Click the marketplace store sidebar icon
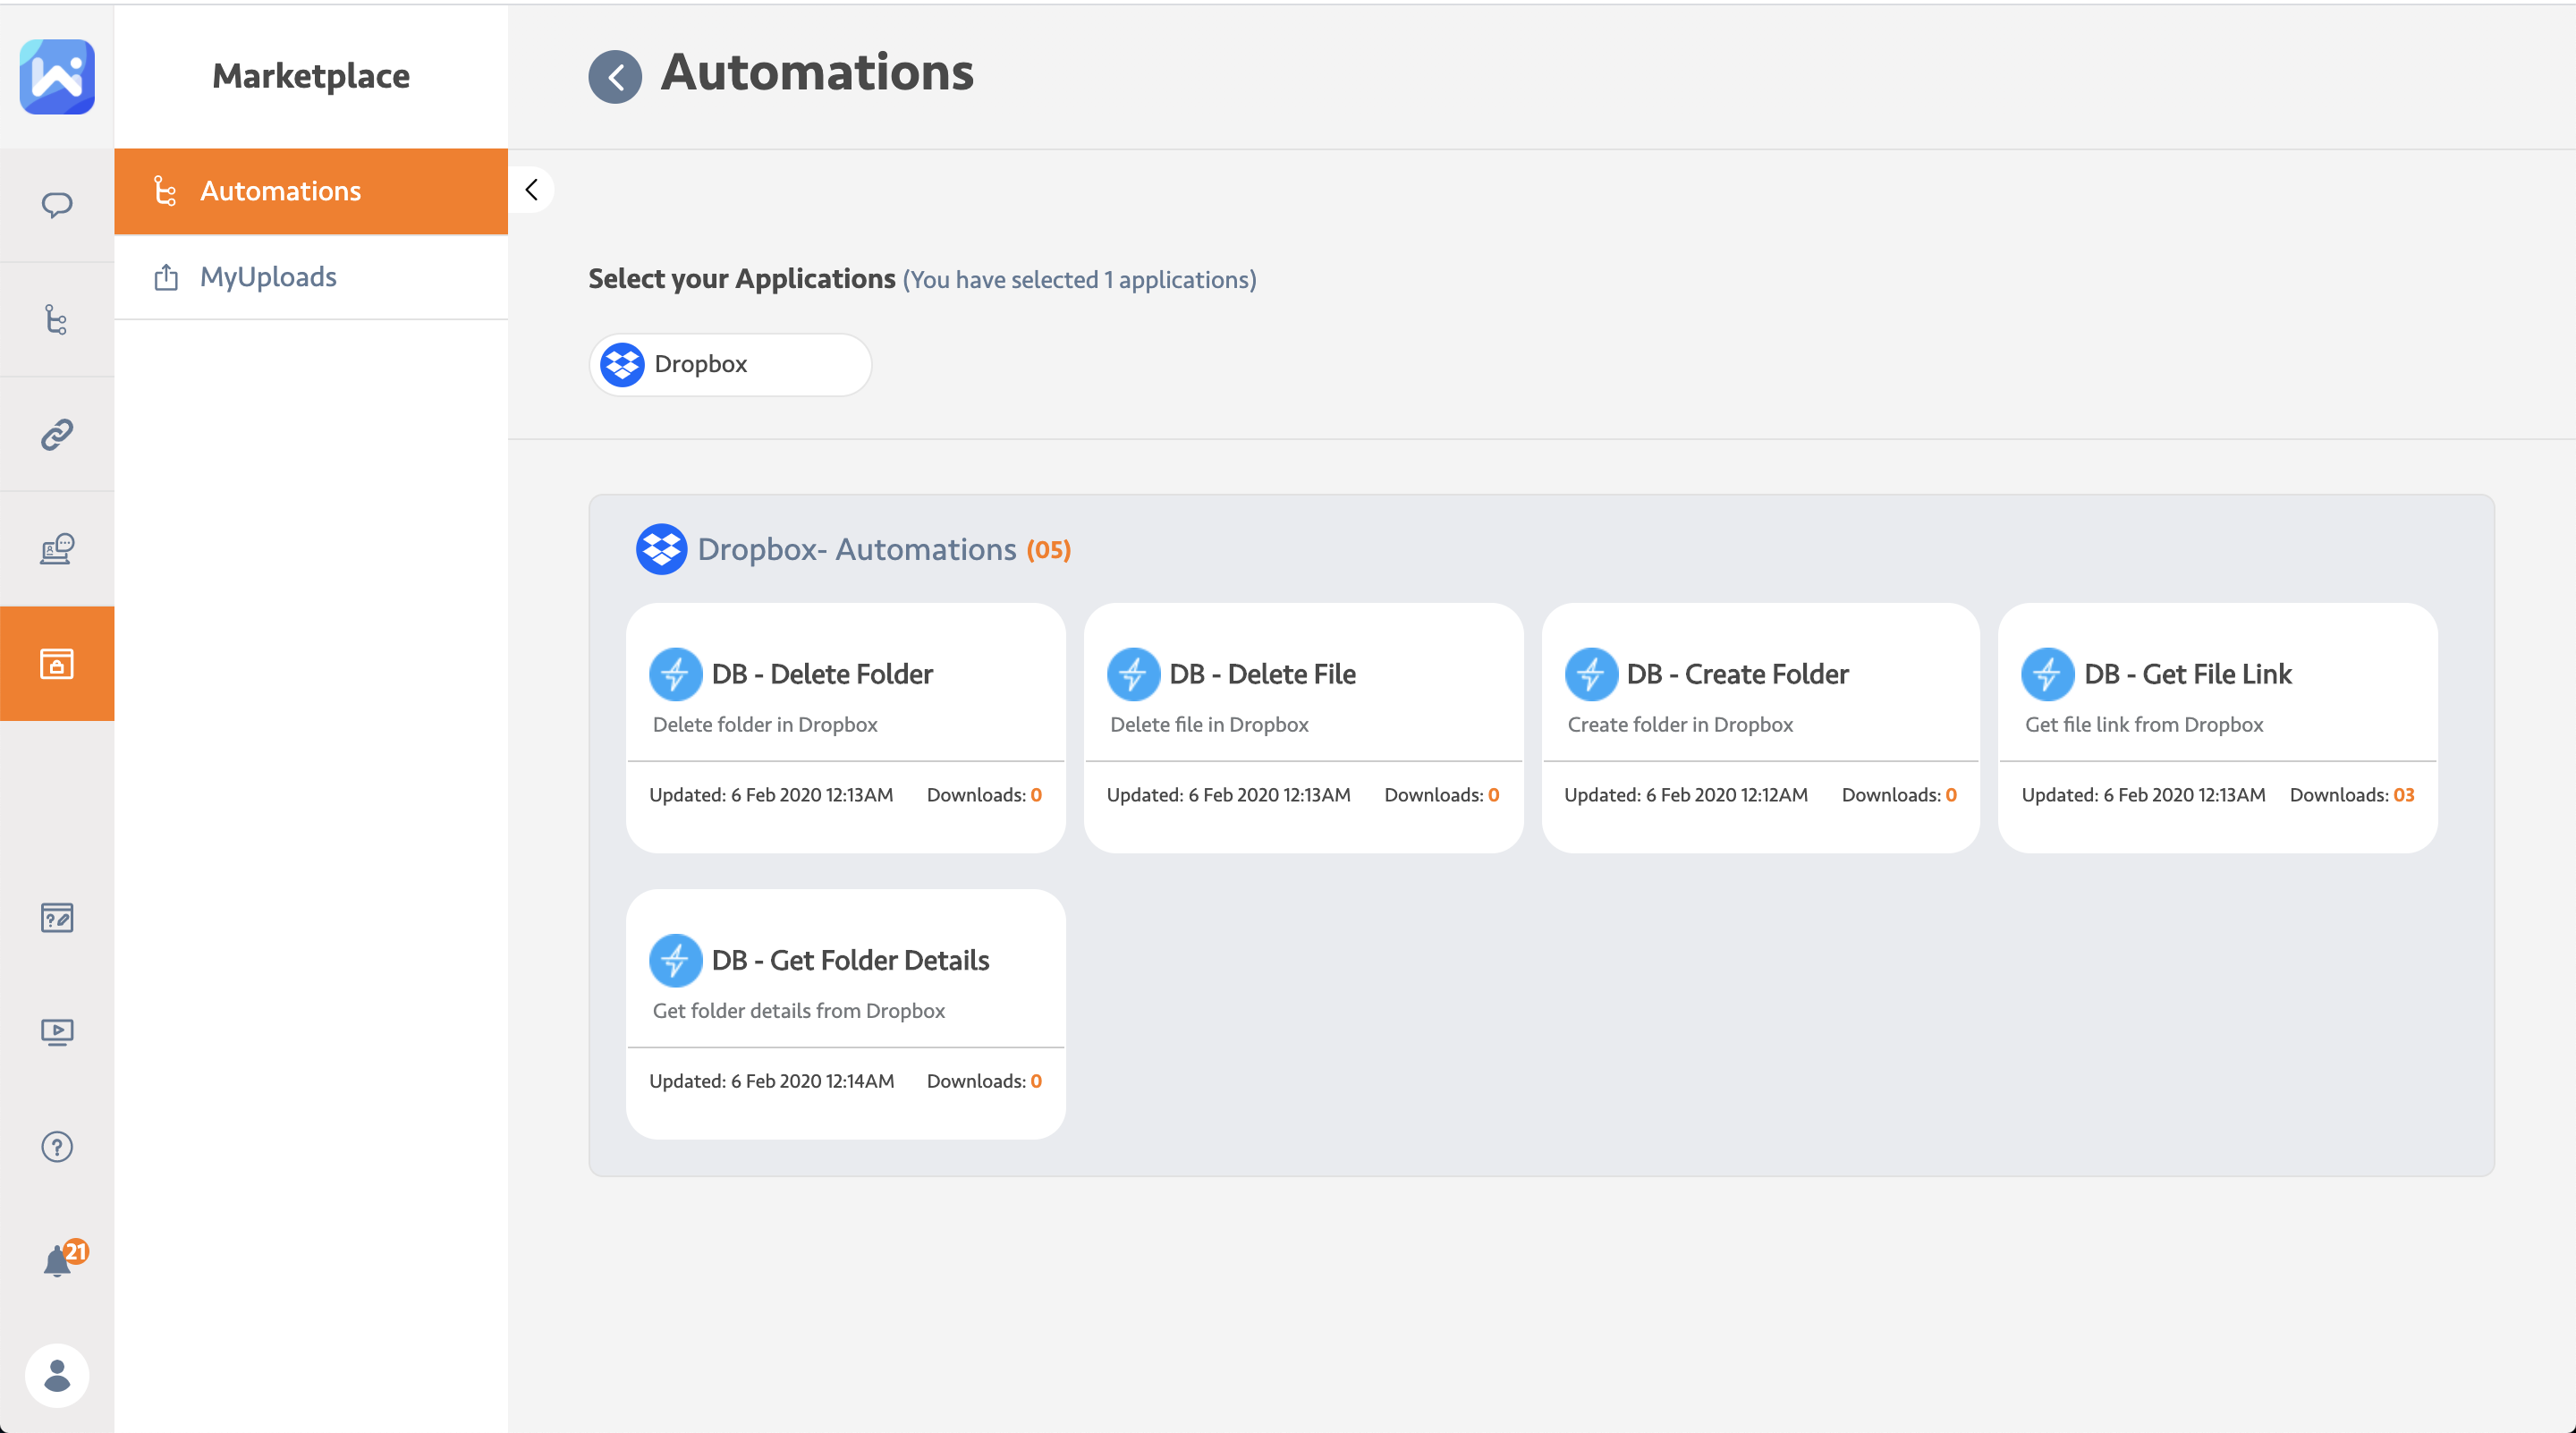 click(57, 663)
